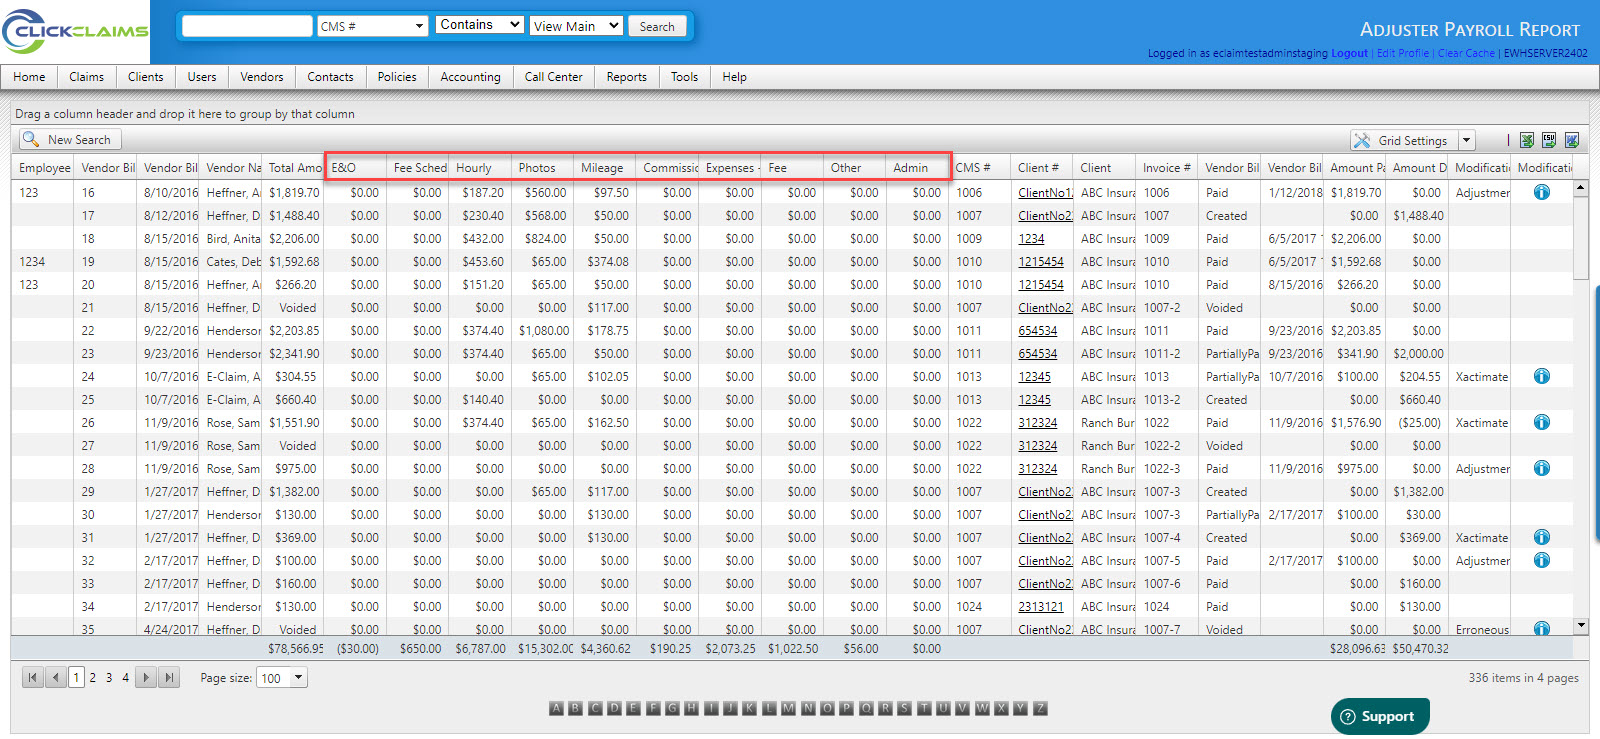This screenshot has width=1600, height=739.
Task: Sort by the Invoice # column header
Action: pyautogui.click(x=1167, y=168)
